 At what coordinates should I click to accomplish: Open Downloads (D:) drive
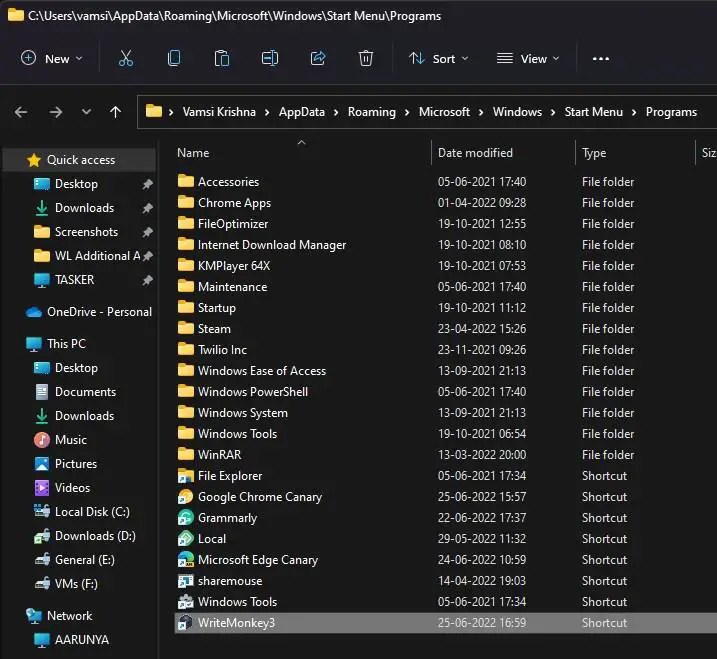[x=95, y=536]
